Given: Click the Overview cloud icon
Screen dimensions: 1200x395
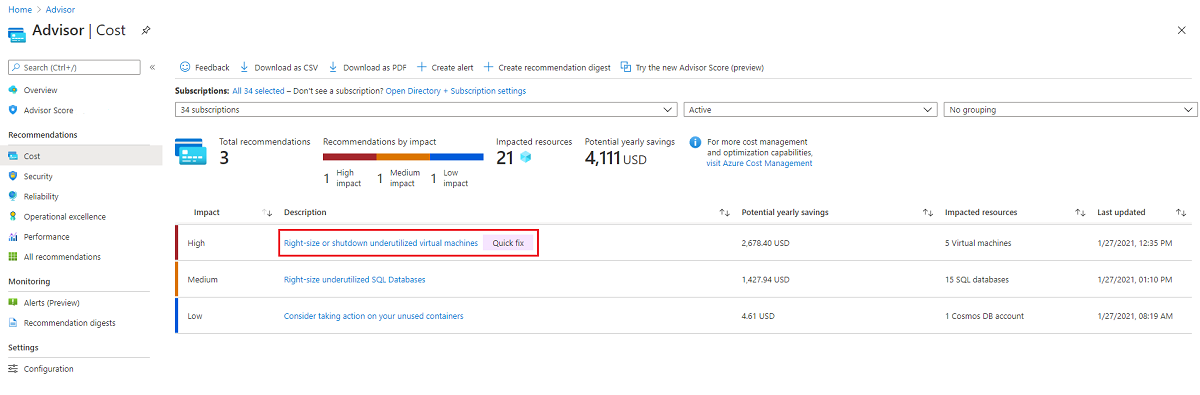Looking at the screenshot, I should point(13,90).
